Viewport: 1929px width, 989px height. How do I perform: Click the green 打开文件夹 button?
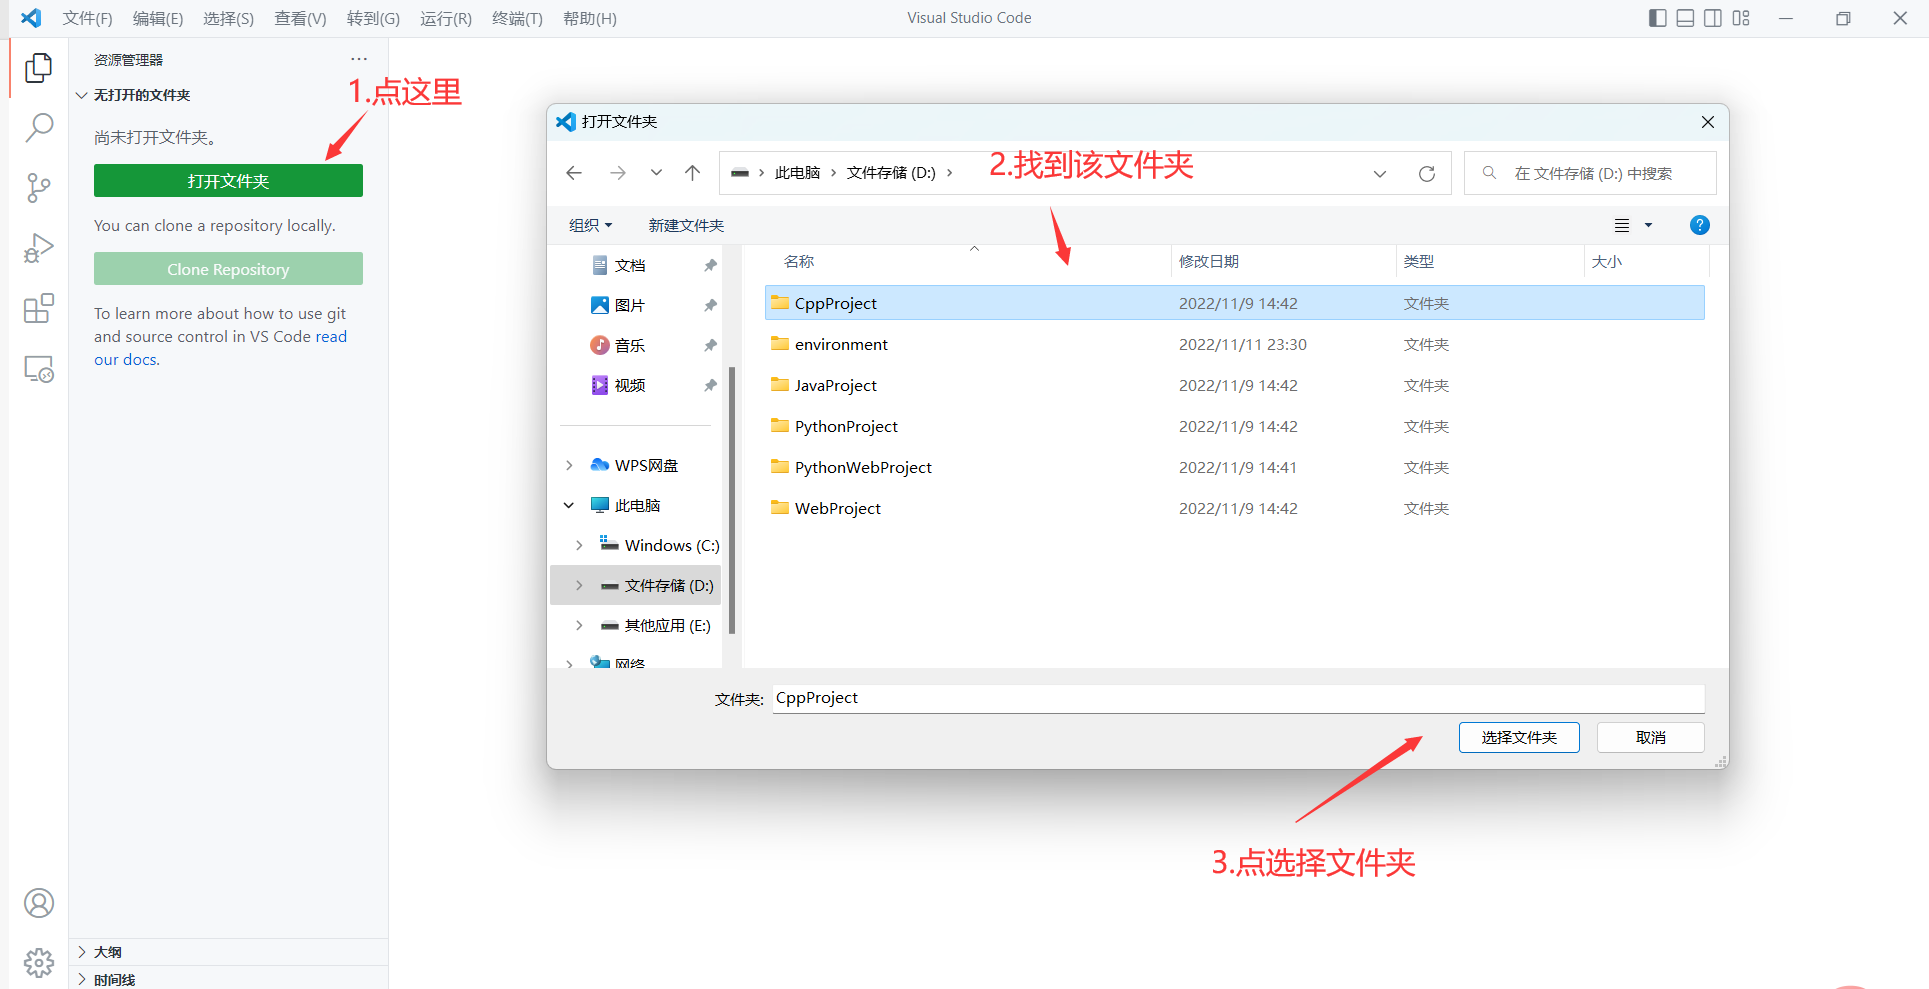pos(228,181)
